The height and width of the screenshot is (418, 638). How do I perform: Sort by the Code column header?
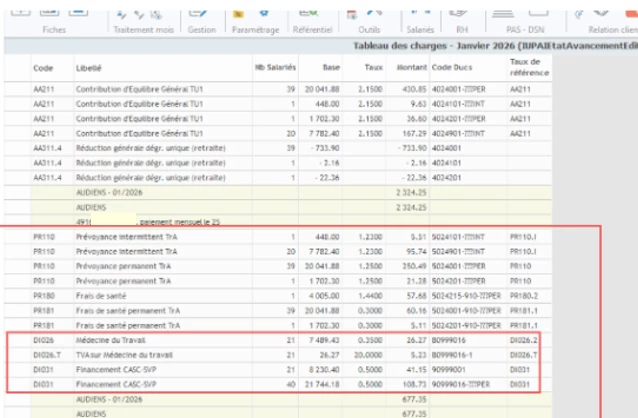coord(42,66)
